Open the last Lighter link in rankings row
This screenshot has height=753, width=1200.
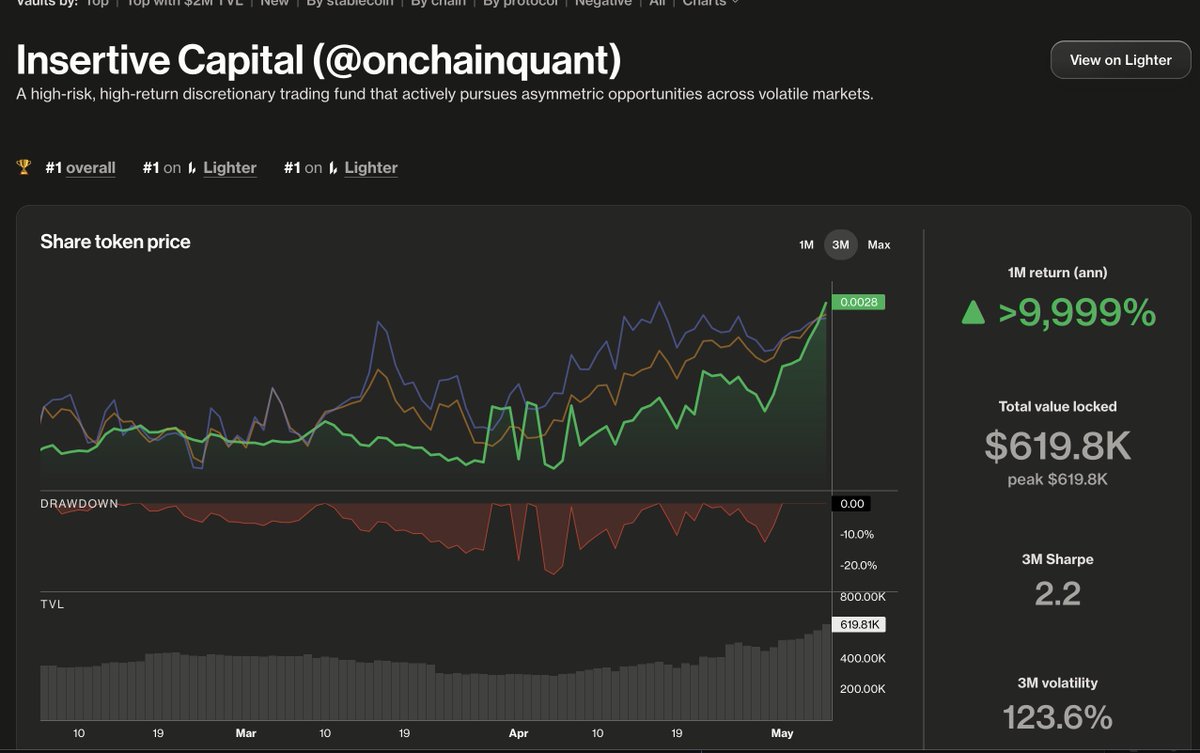pos(371,168)
